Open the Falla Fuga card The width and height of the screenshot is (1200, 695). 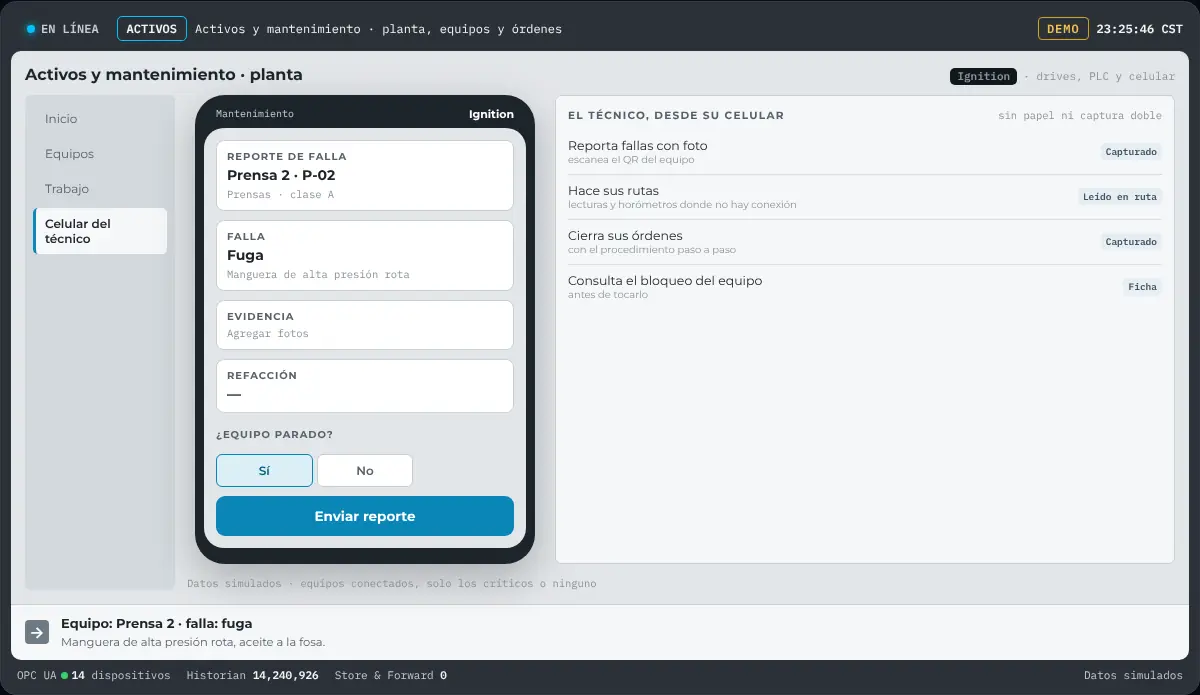coord(365,255)
